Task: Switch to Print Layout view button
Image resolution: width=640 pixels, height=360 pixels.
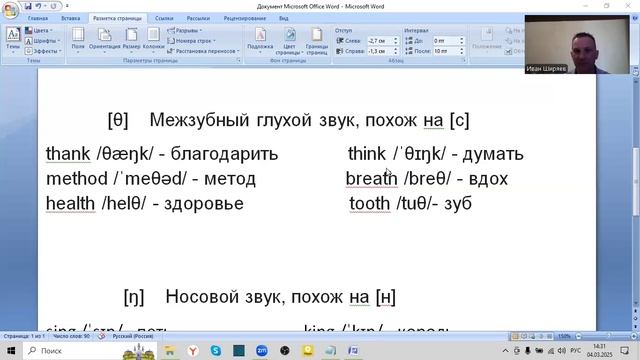Action: tap(515, 336)
